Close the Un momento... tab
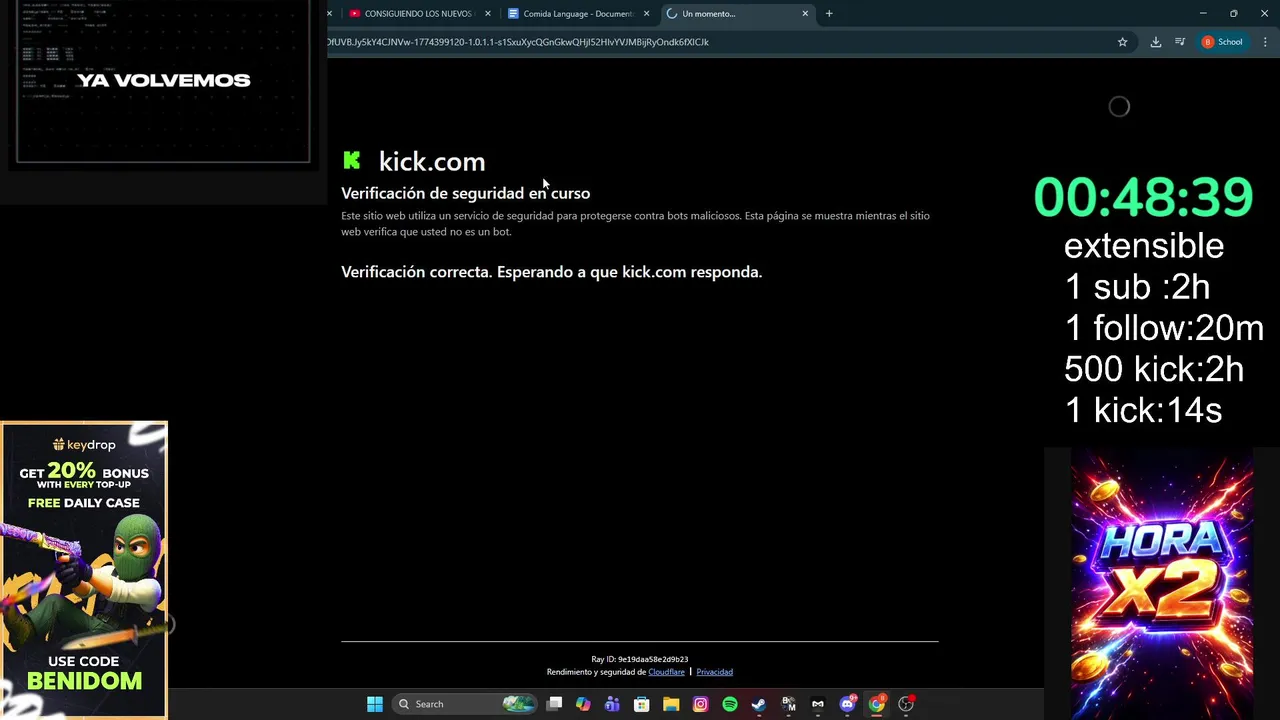1280x720 pixels. click(805, 14)
